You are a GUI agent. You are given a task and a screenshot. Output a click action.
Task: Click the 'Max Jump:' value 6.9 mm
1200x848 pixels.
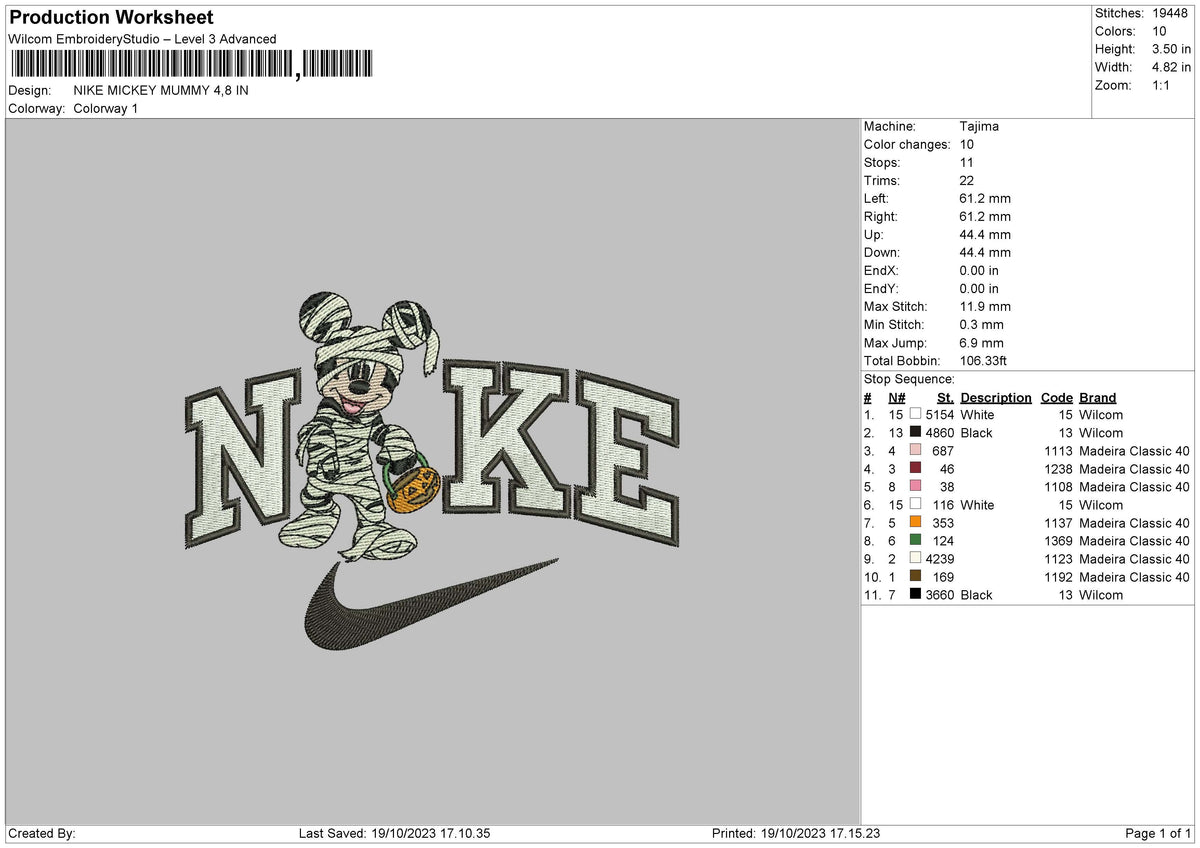pos(981,342)
